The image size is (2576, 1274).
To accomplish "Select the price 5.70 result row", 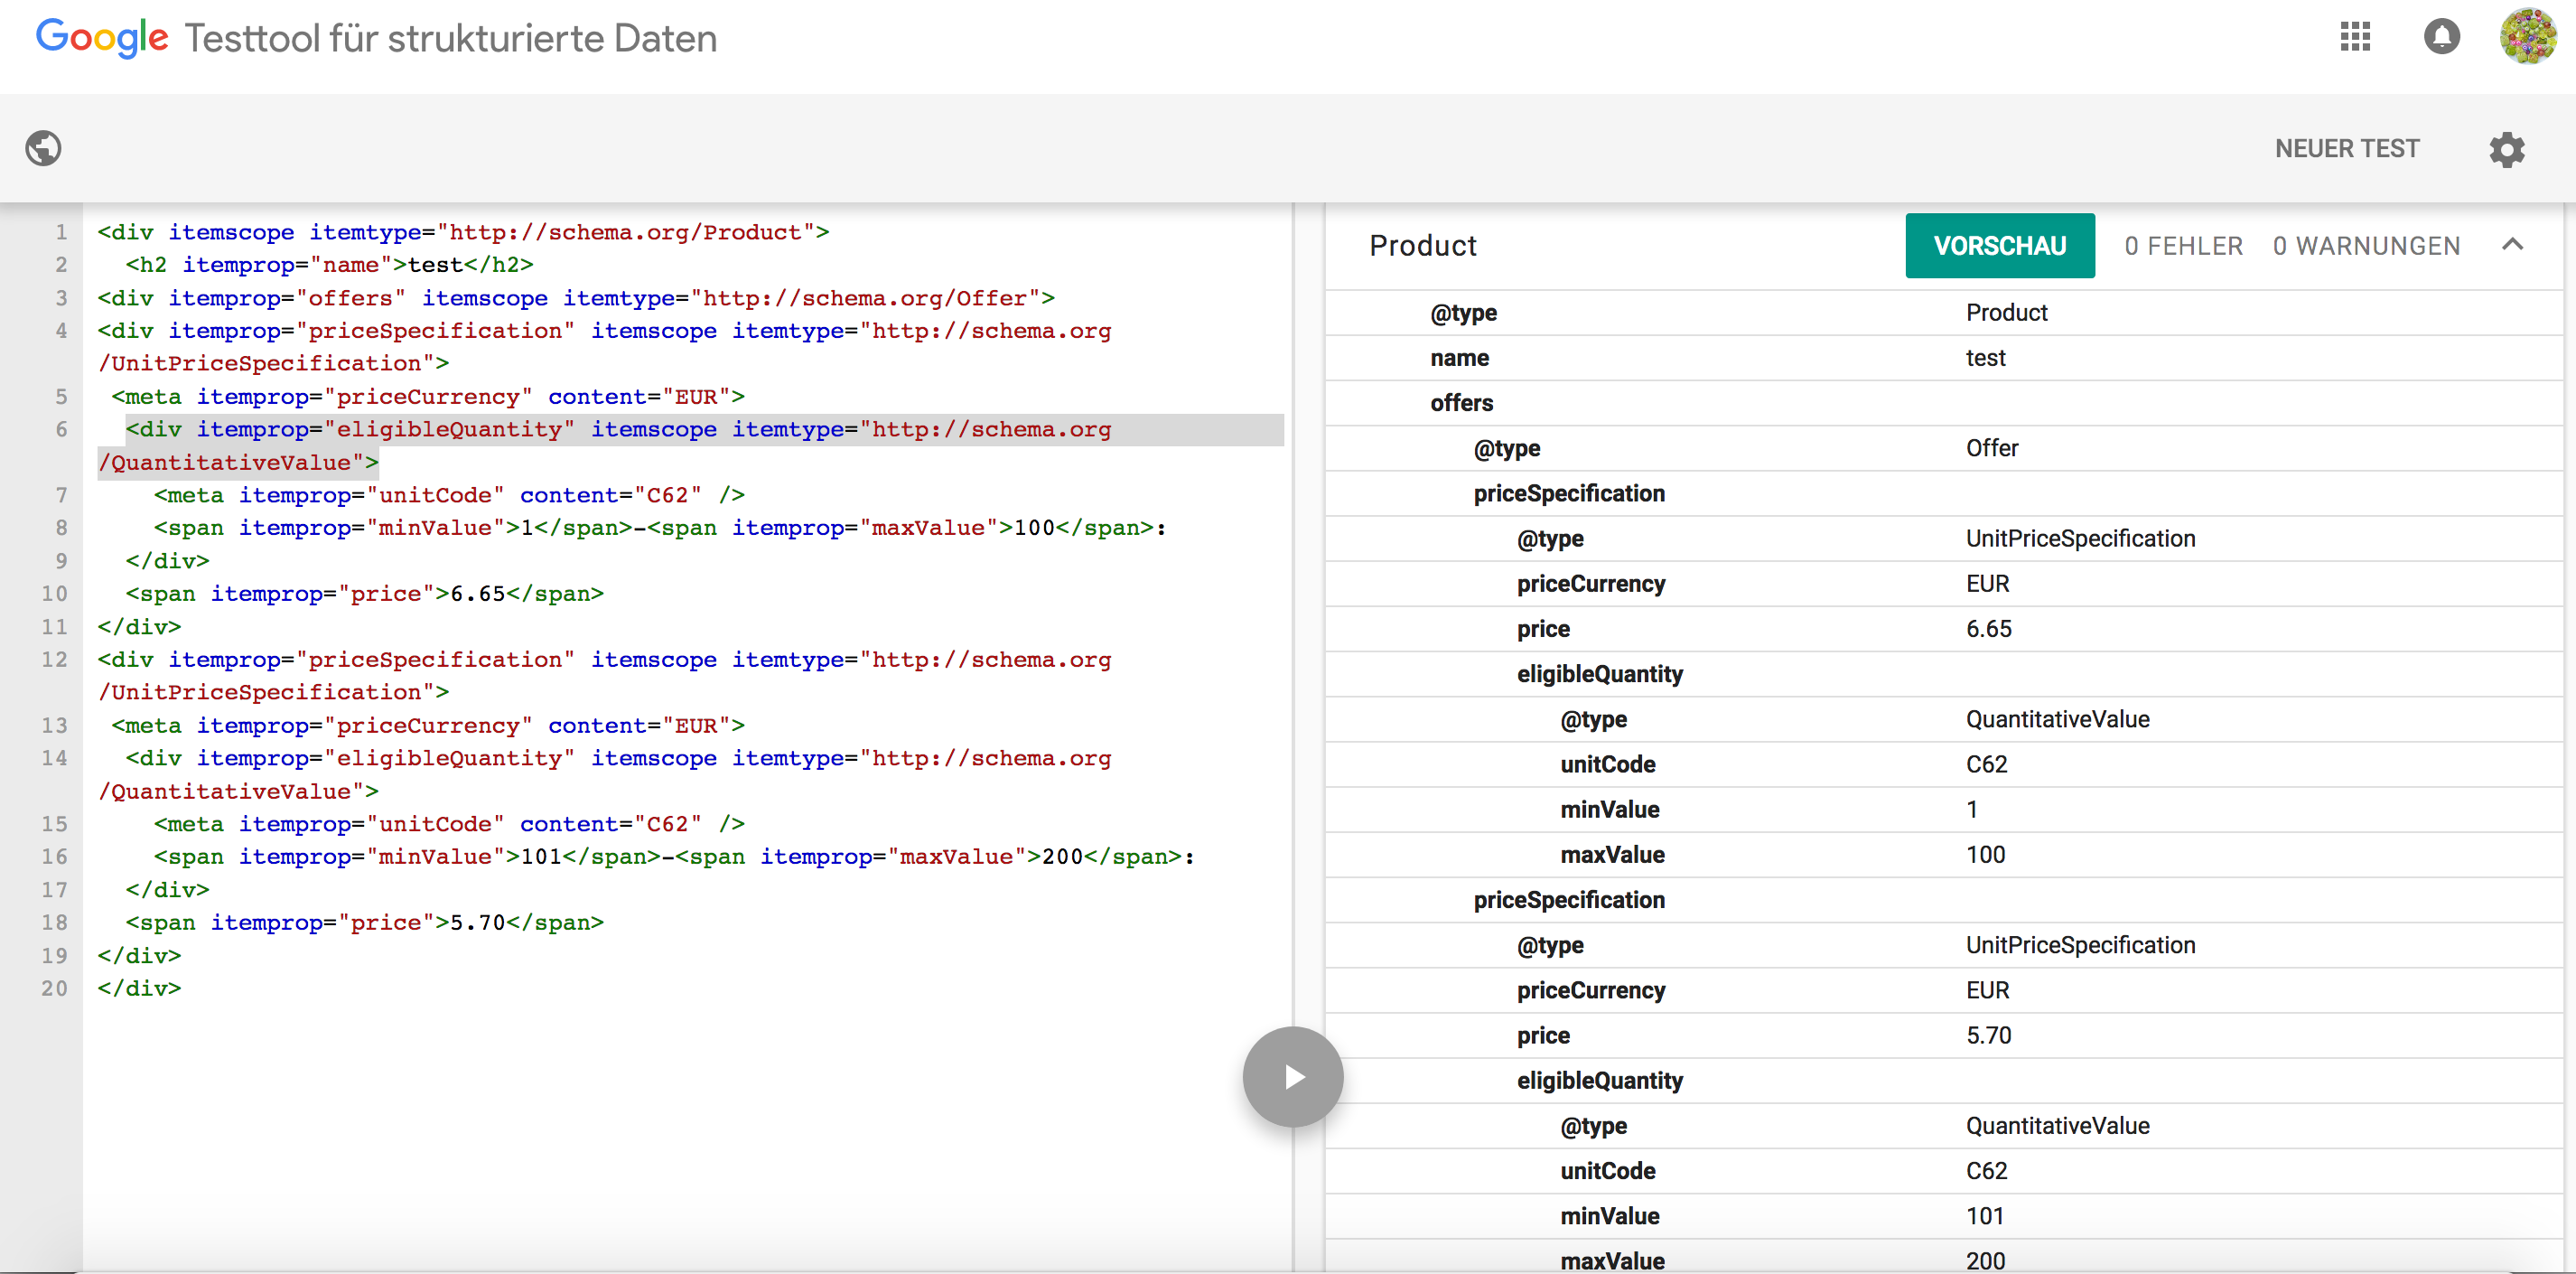I will coord(1542,1035).
